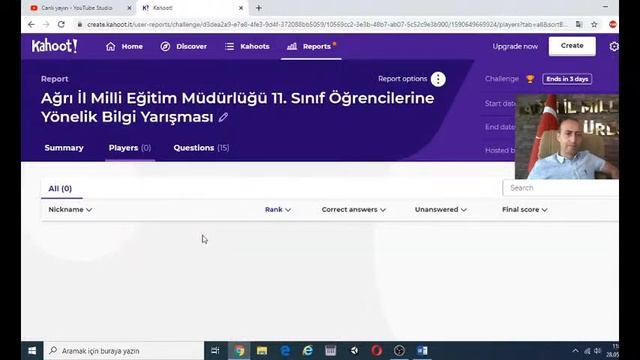Viewport: 640px width, 360px height.
Task: Show hidden system tray icons
Action: (575, 351)
